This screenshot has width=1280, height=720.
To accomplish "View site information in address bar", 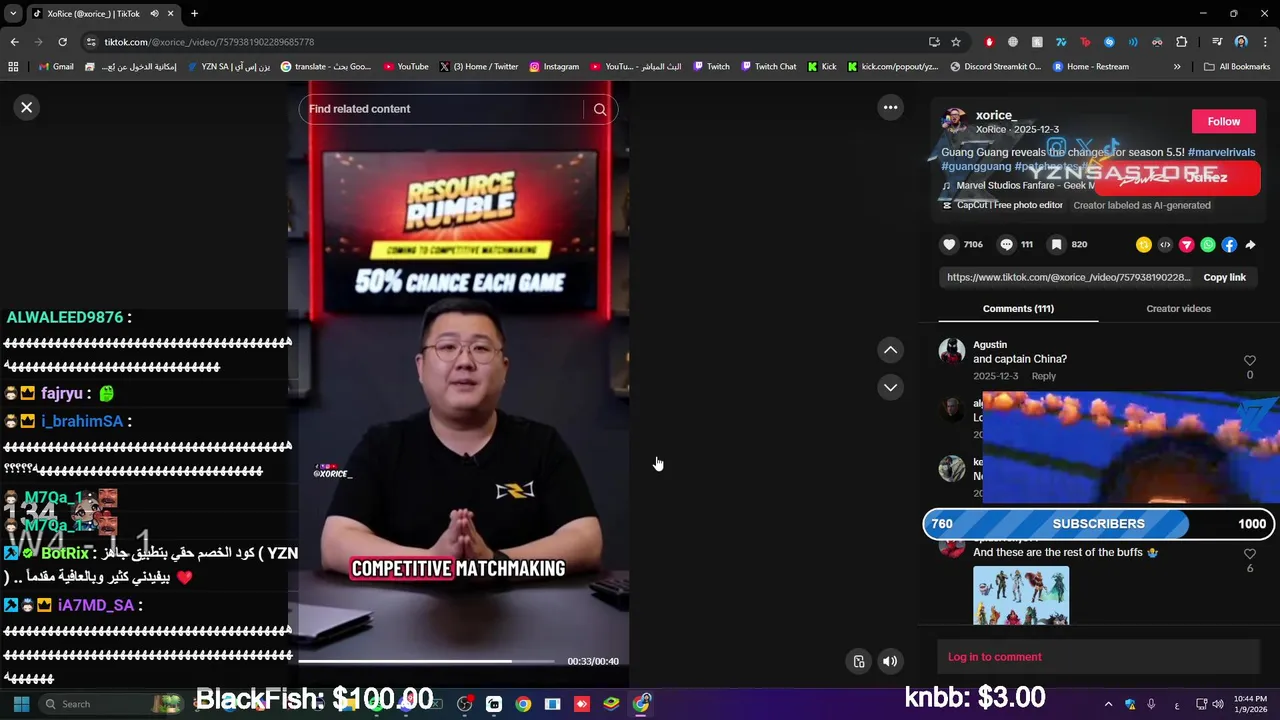I will [91, 42].
